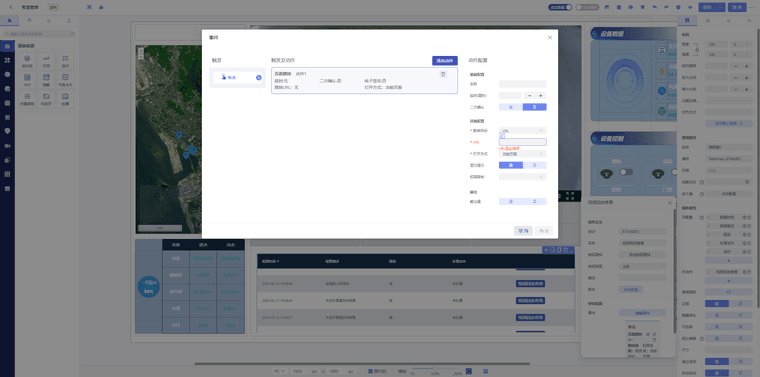Click the canvas zoom slider handle in bottom bar
This screenshot has height=377, width=760.
[435, 369]
